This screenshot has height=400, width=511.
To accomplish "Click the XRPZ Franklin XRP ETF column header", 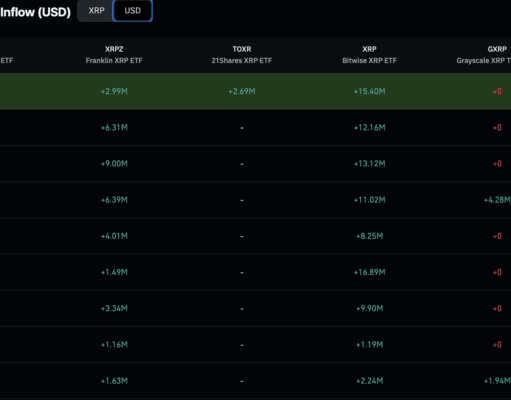I will [x=114, y=55].
